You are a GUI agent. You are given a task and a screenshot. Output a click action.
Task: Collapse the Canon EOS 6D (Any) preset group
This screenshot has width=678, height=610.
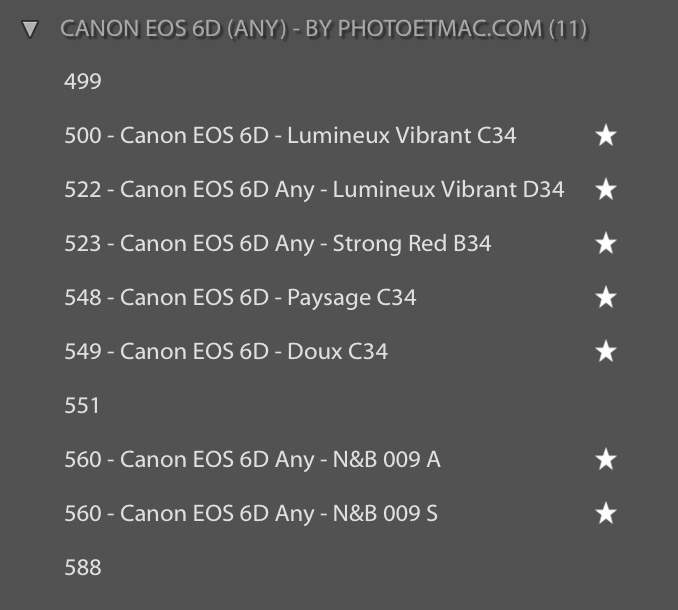pos(30,29)
